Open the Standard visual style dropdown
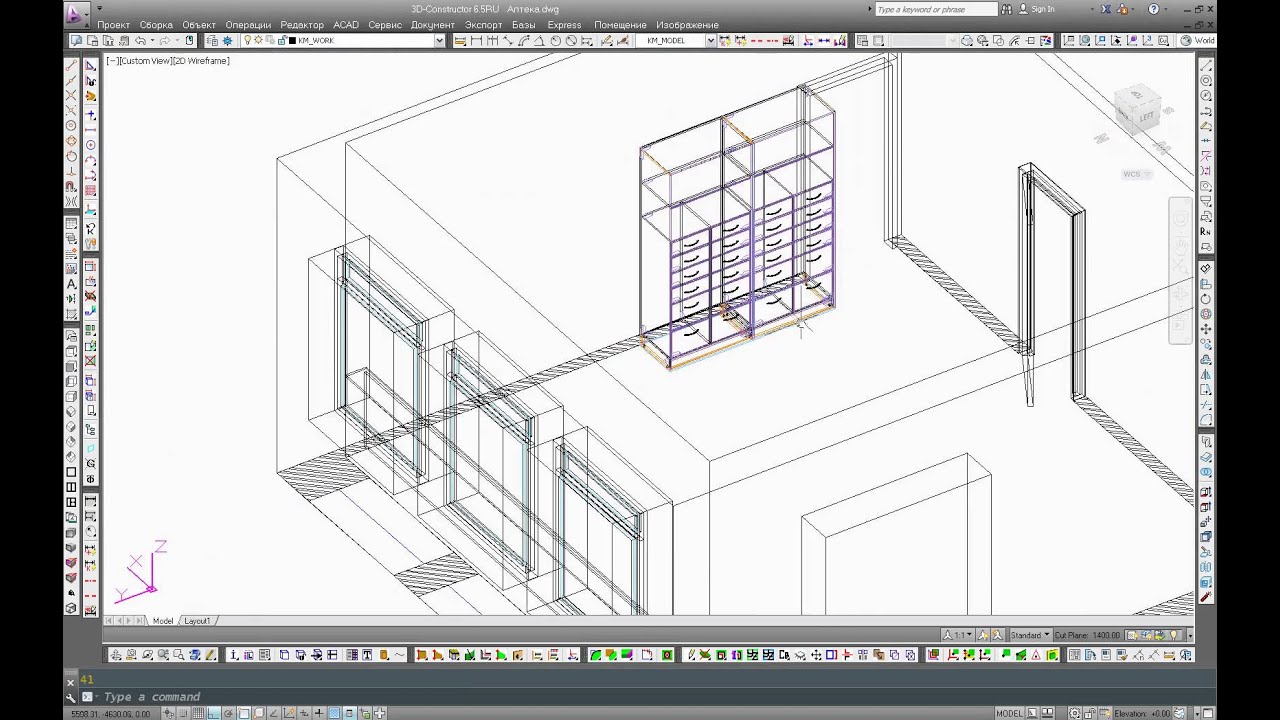 tap(1030, 635)
